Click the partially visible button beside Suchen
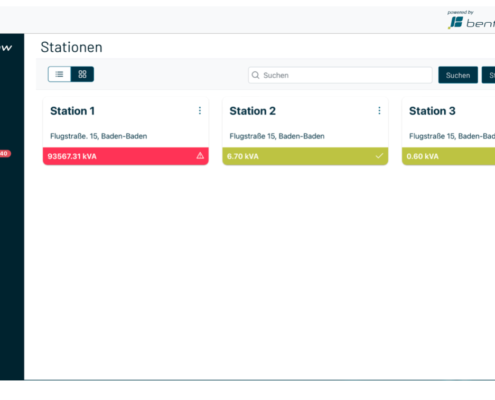The image size is (495, 400). tap(488, 75)
